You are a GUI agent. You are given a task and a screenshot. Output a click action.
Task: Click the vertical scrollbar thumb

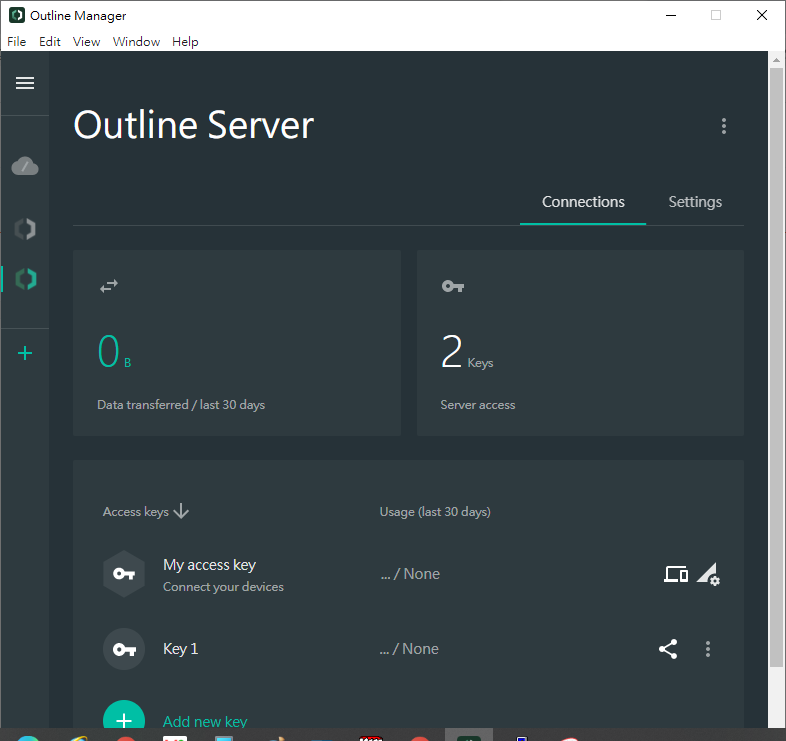tap(776, 366)
